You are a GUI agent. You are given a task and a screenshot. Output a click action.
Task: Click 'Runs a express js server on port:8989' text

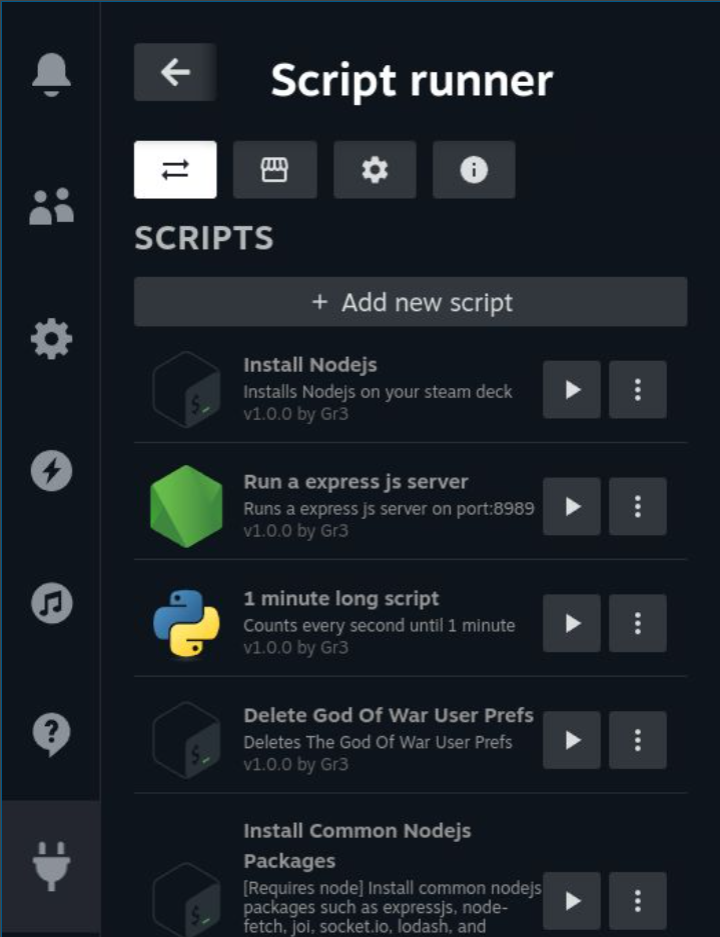(x=389, y=509)
